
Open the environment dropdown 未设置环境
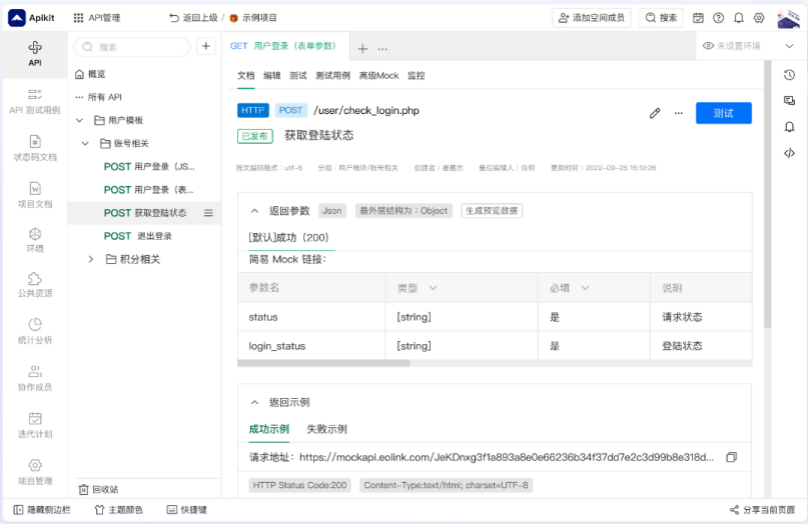click(747, 46)
